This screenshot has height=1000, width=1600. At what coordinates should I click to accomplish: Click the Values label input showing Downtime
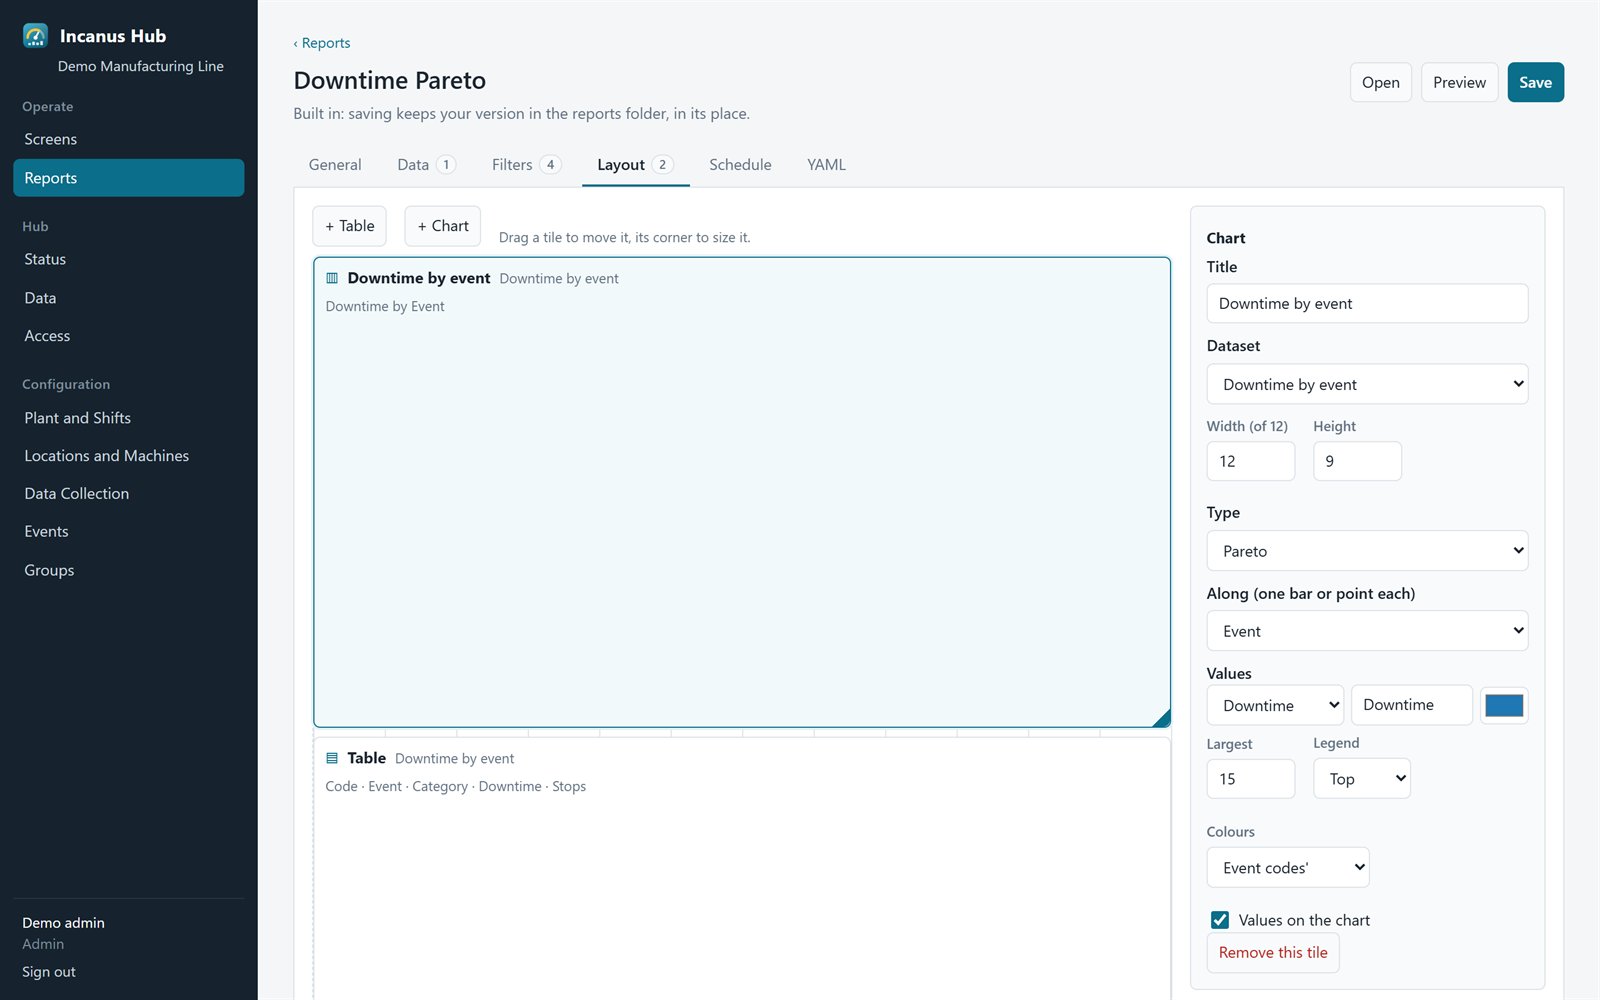[1411, 705]
